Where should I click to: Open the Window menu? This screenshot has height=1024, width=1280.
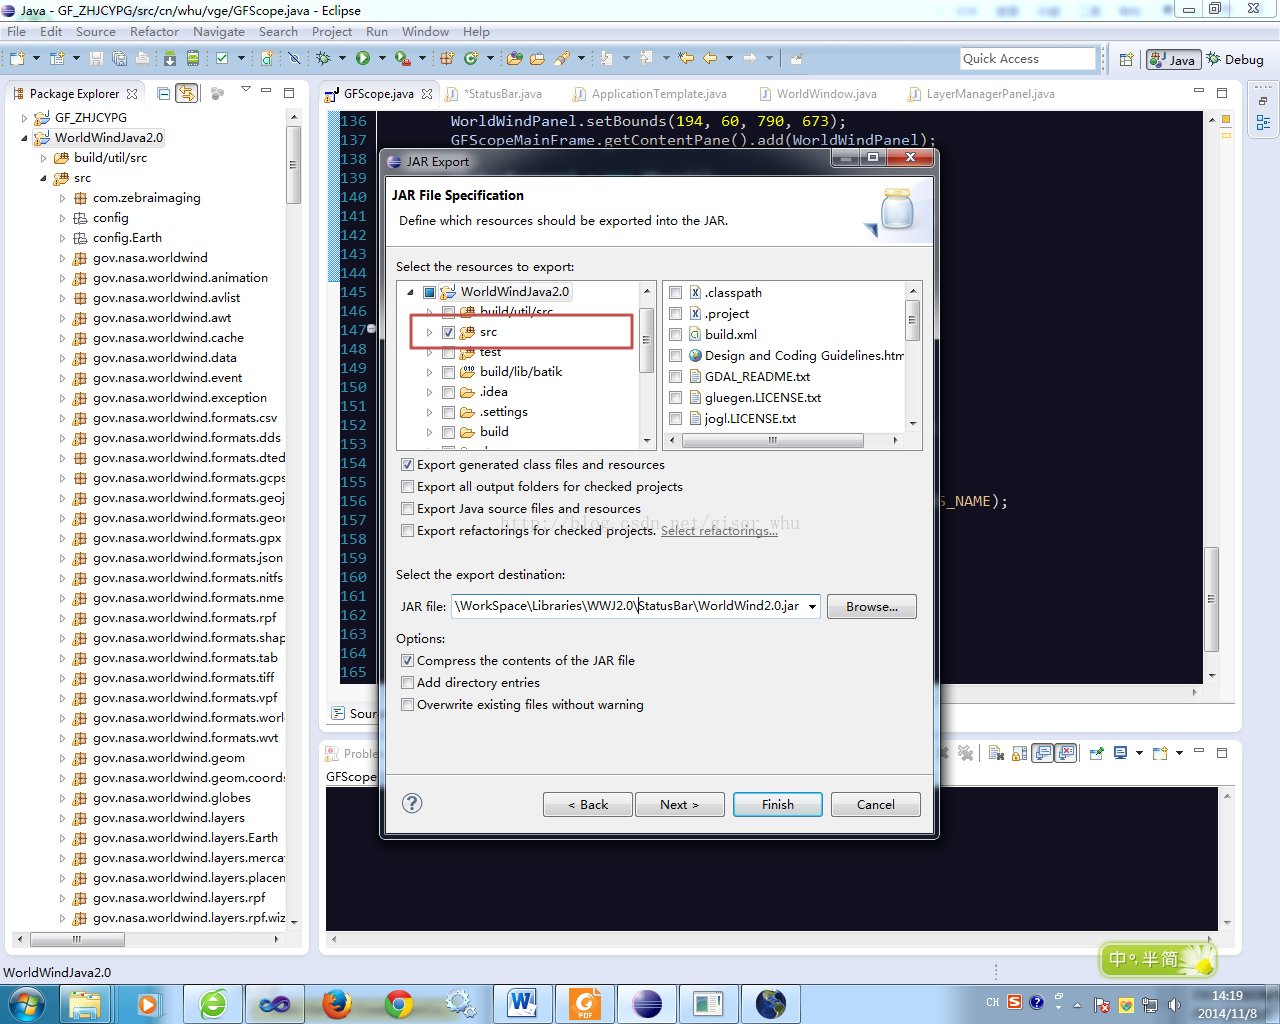pyautogui.click(x=425, y=32)
